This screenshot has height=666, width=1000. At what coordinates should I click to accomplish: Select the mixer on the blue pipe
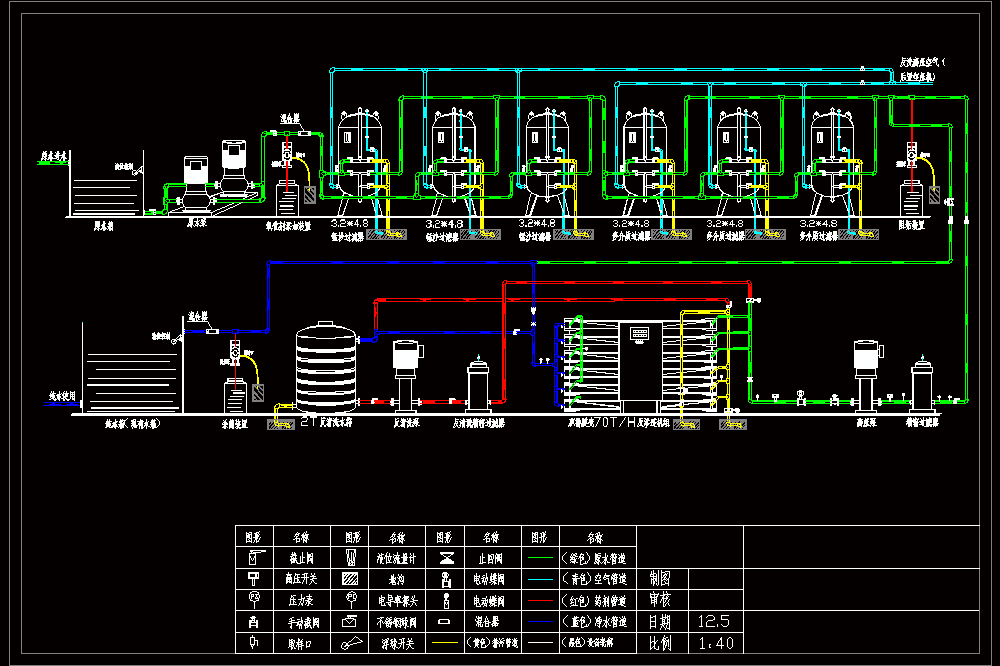click(212, 331)
